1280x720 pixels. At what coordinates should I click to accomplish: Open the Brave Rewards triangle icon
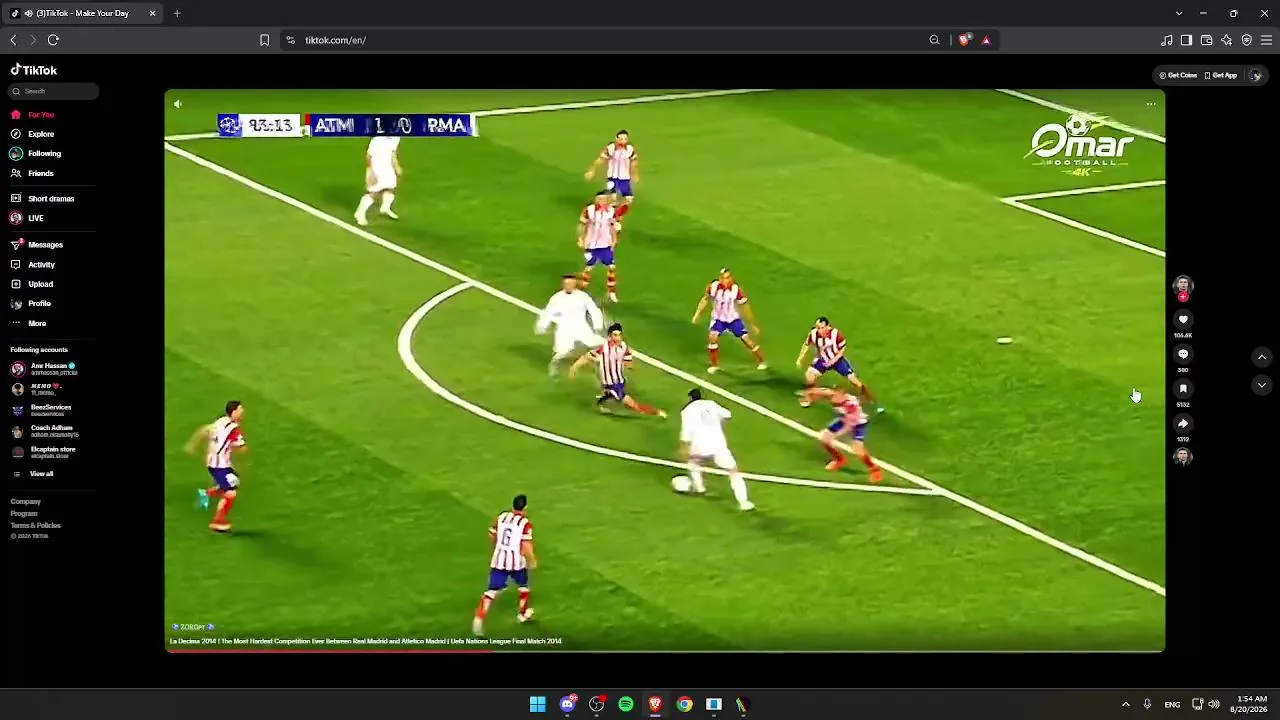(x=986, y=40)
